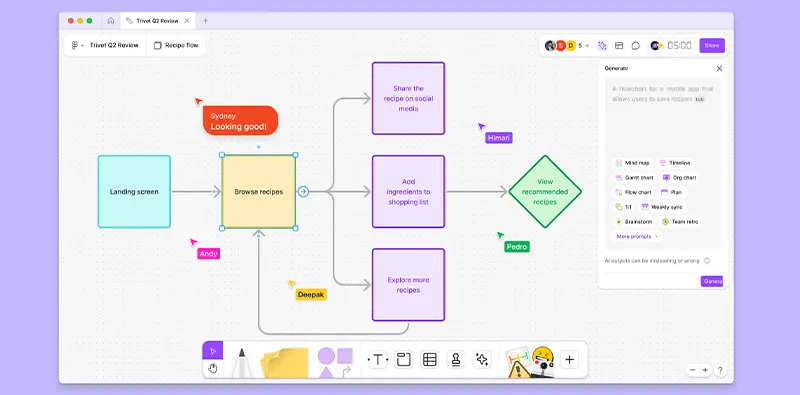This screenshot has height=395, width=800.
Task: Select the Browse recipes box
Action: pyautogui.click(x=259, y=192)
